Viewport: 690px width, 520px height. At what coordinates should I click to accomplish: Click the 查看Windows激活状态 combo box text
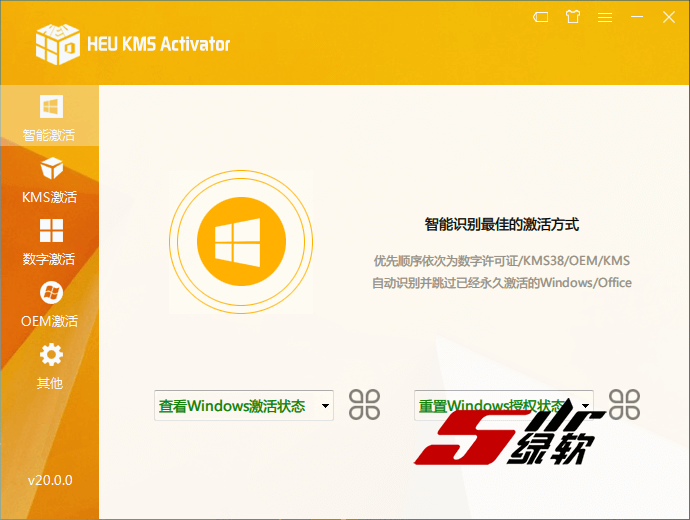[x=232, y=406]
